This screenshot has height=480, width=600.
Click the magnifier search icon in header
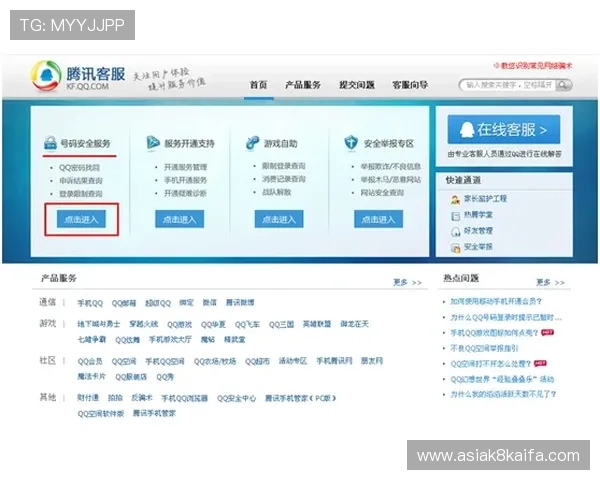[563, 85]
